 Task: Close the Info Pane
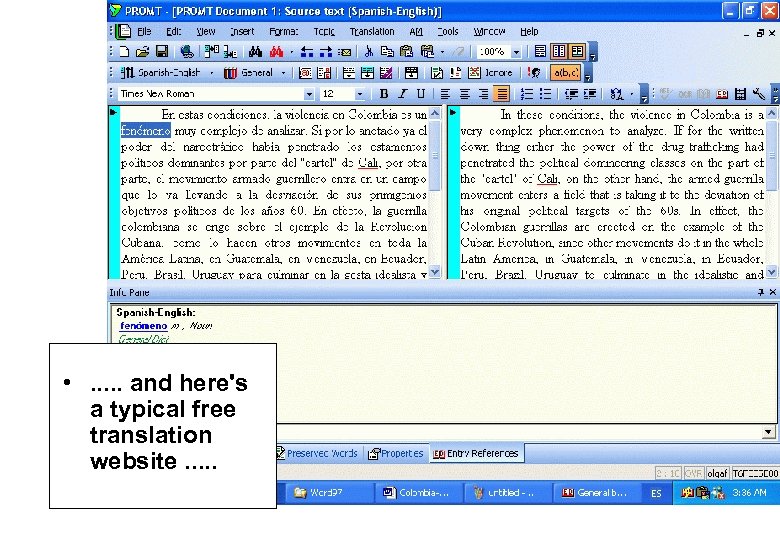pos(773,292)
